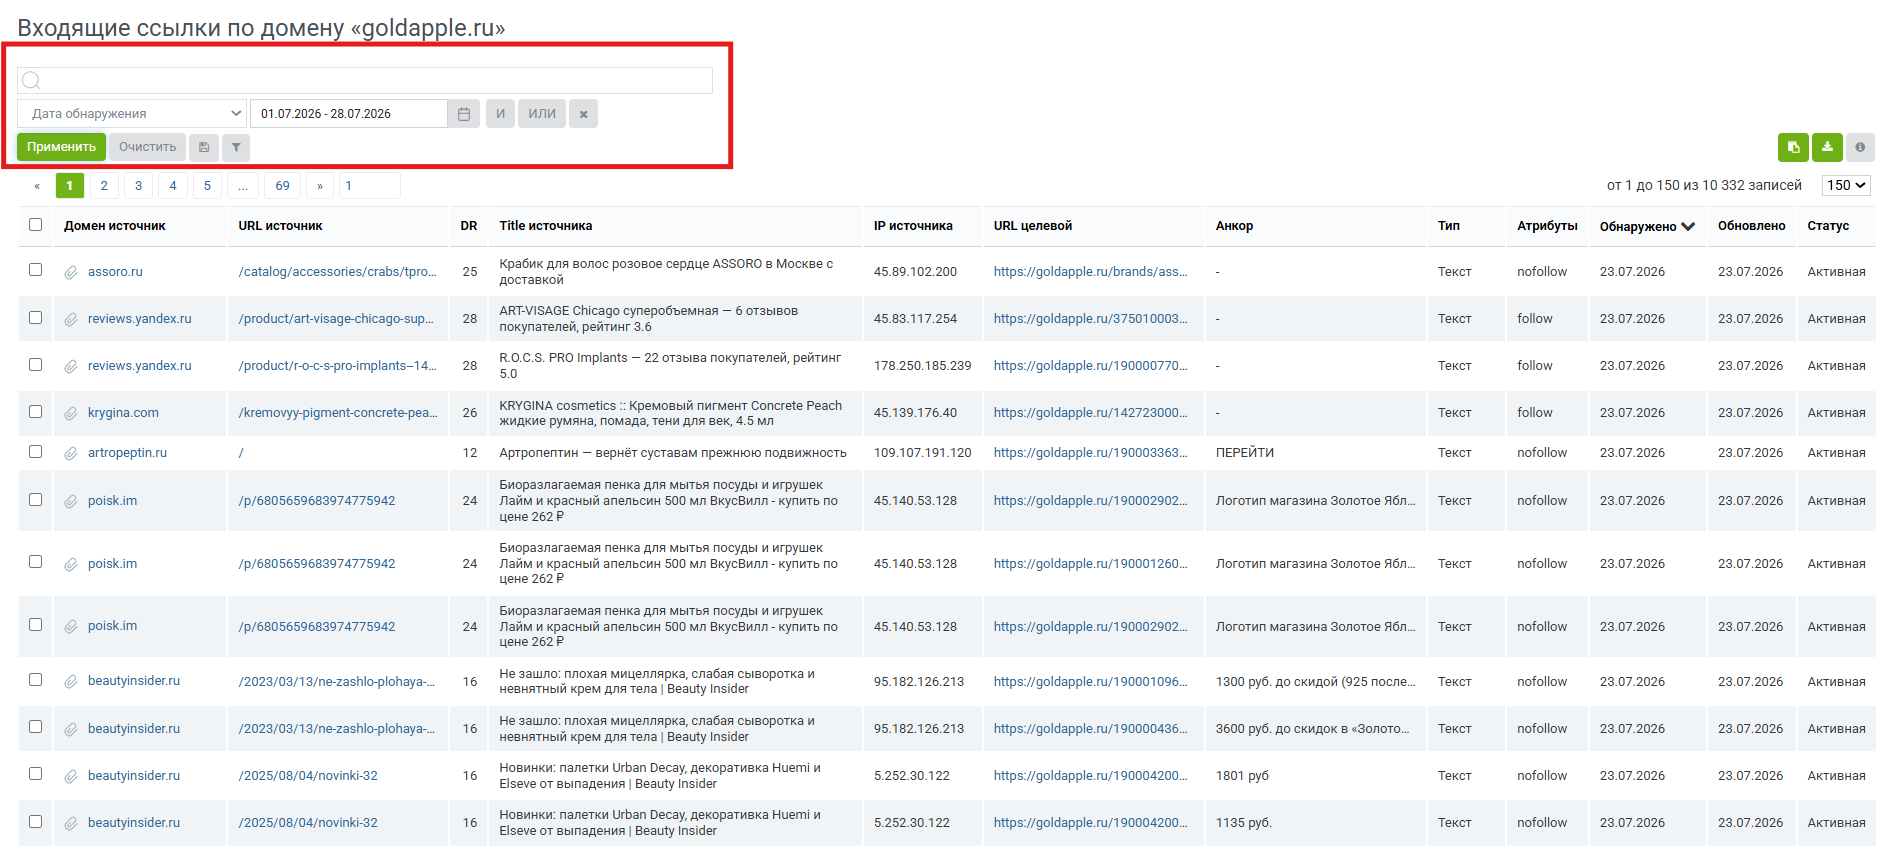Sort by 'Статус' column header

click(x=1828, y=226)
